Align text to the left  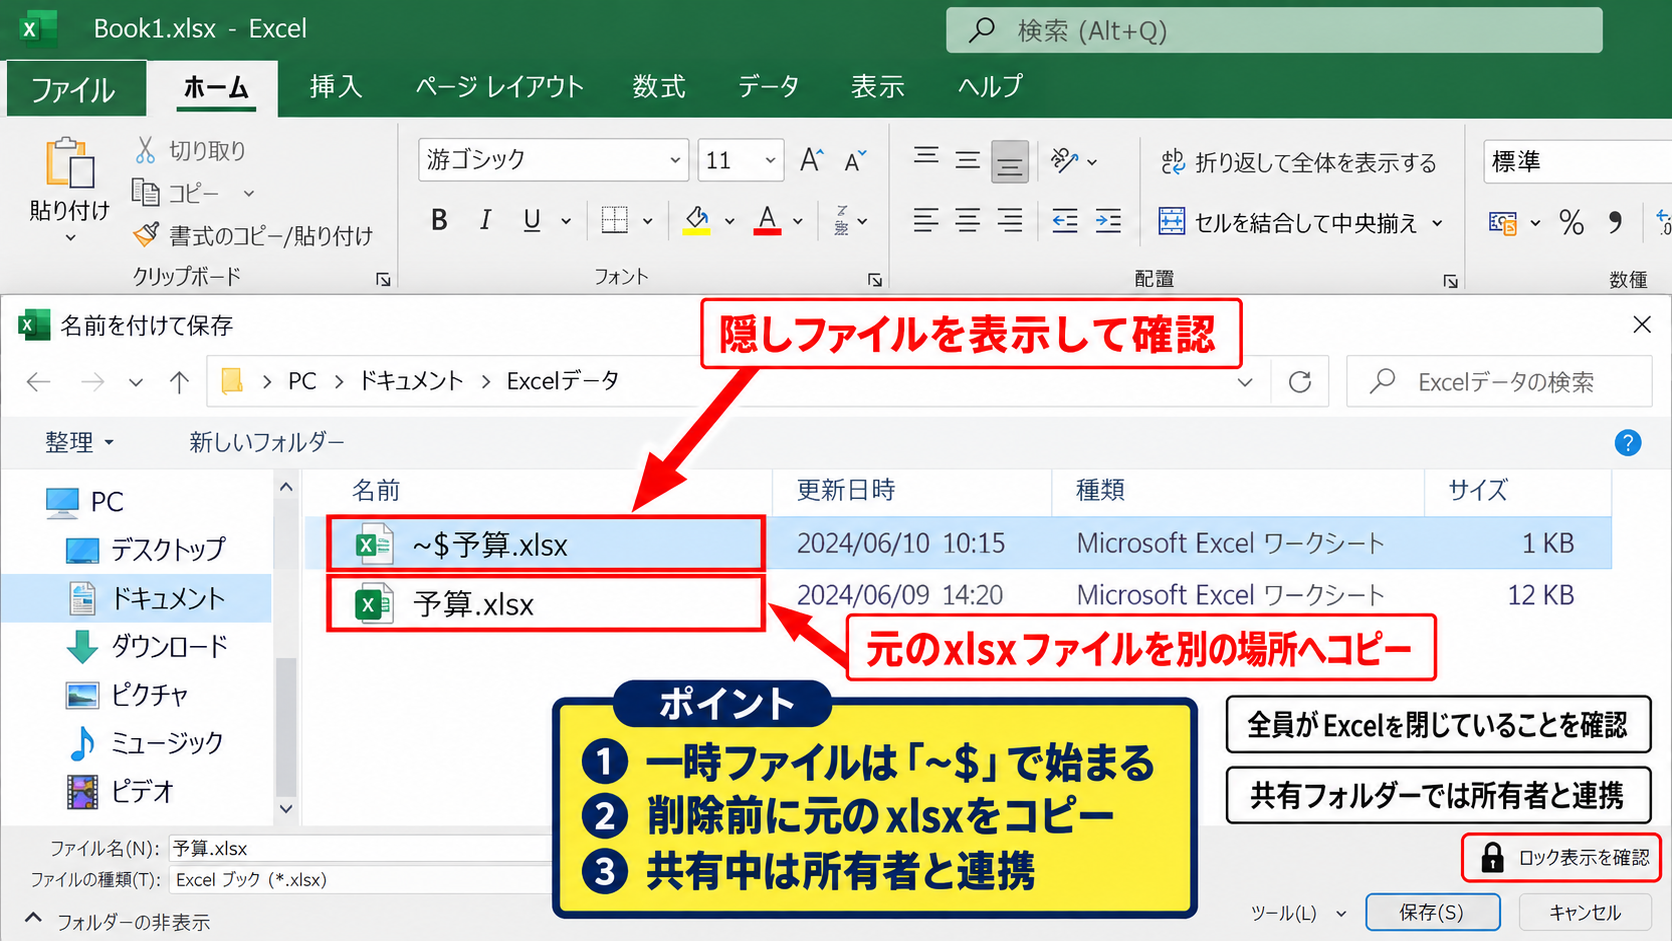click(x=925, y=221)
